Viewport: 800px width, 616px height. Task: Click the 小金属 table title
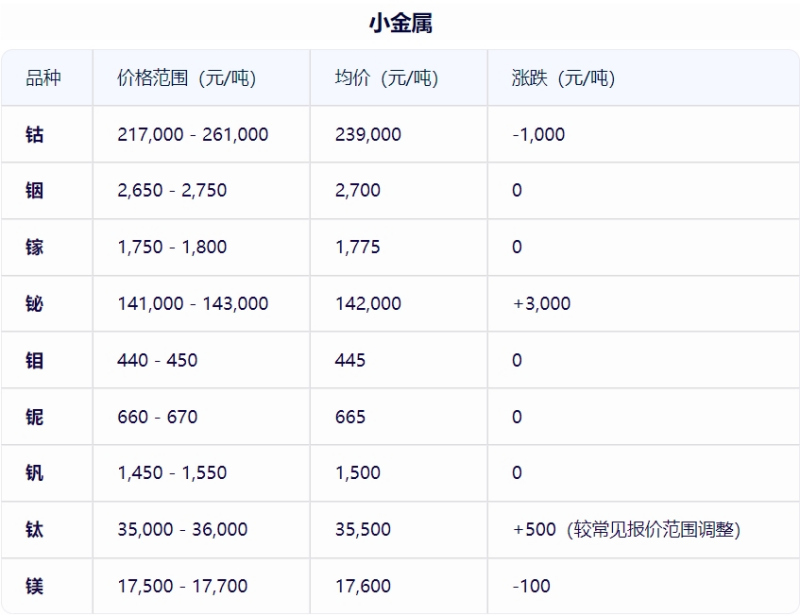tap(400, 23)
